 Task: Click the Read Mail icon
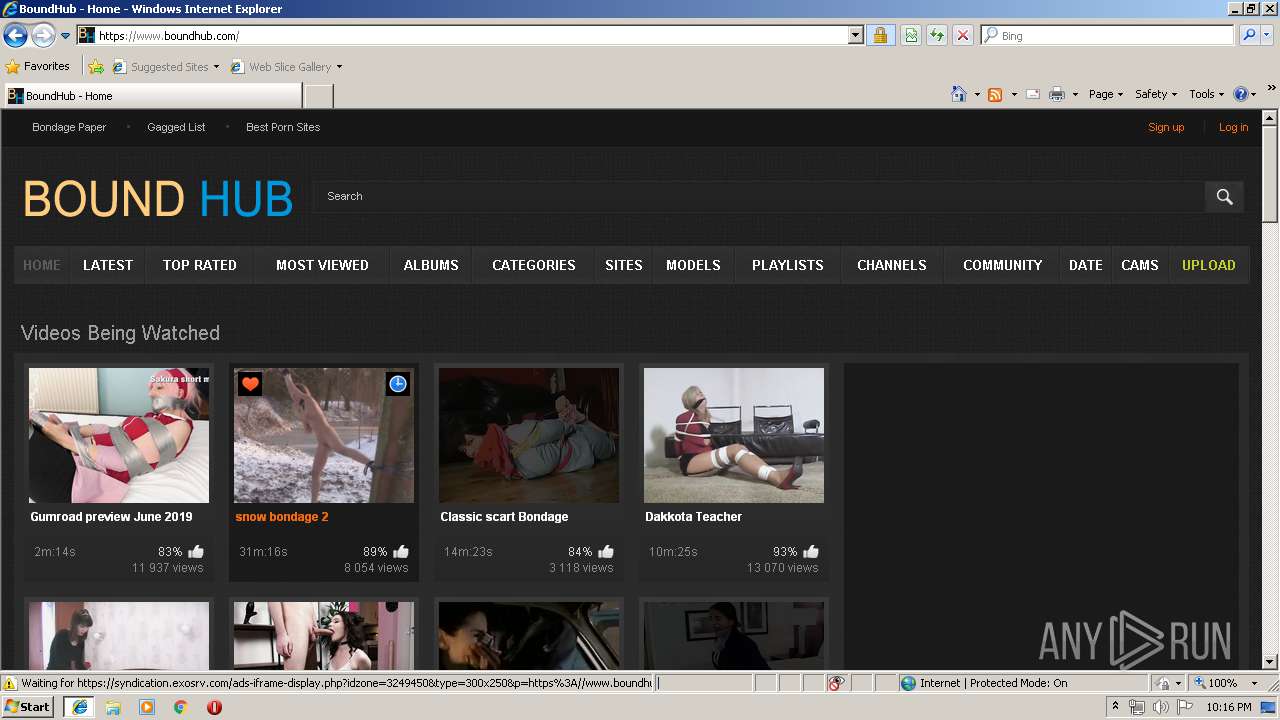pyautogui.click(x=1033, y=94)
